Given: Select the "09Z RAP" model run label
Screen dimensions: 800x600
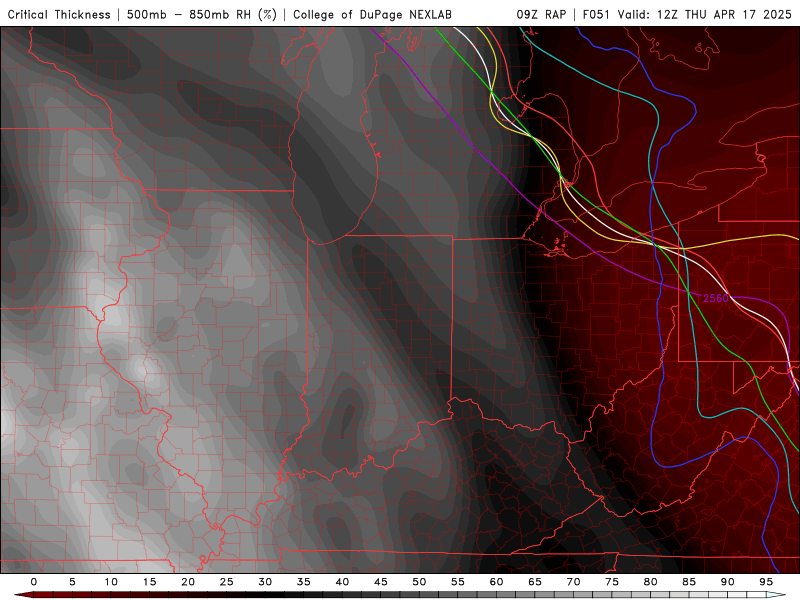Looking at the screenshot, I should tap(541, 14).
